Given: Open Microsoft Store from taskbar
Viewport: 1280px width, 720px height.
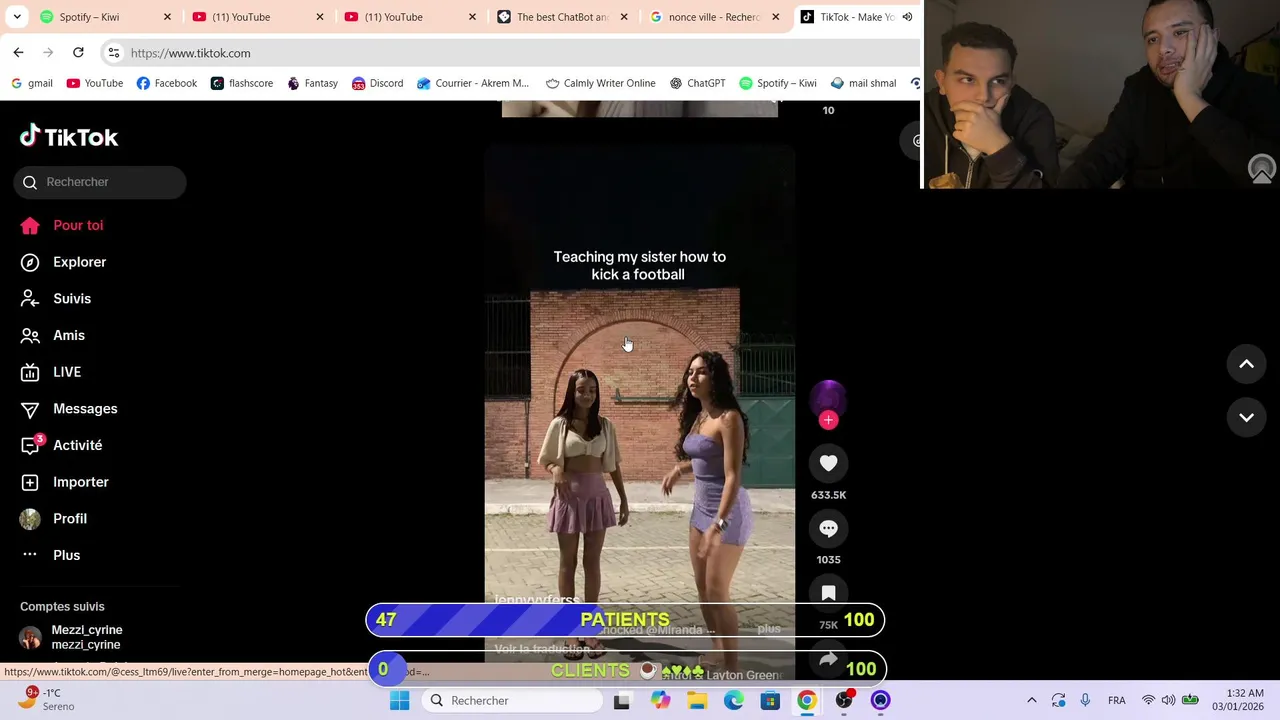Looking at the screenshot, I should (770, 700).
